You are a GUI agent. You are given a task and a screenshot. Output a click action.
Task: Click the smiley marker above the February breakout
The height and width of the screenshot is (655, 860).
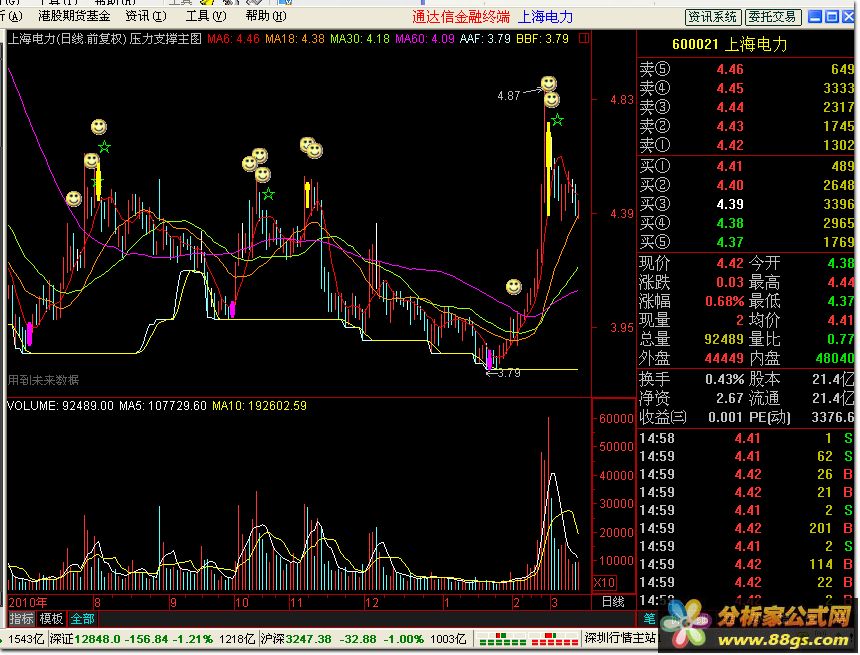[x=513, y=286]
